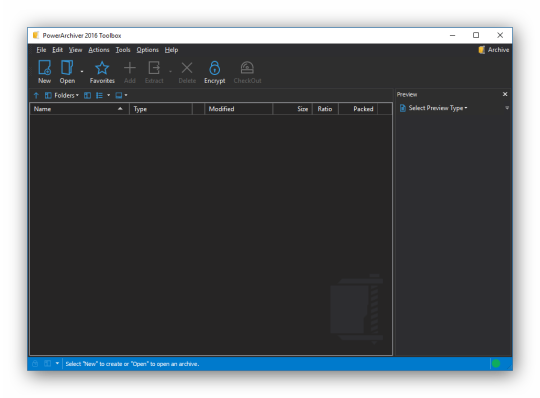540x398 pixels.
Task: Expand the list view style dropdown
Action: pyautogui.click(x=108, y=95)
